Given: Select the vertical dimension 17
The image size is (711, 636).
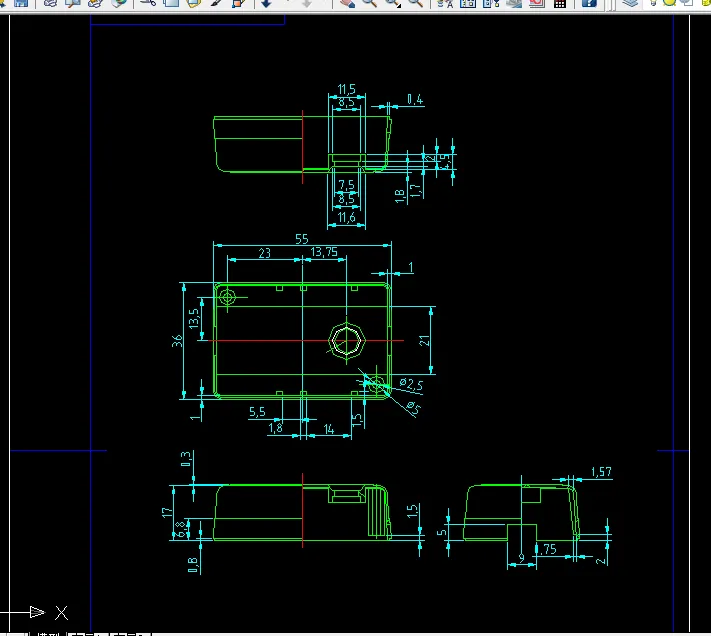Looking at the screenshot, I should click(167, 512).
